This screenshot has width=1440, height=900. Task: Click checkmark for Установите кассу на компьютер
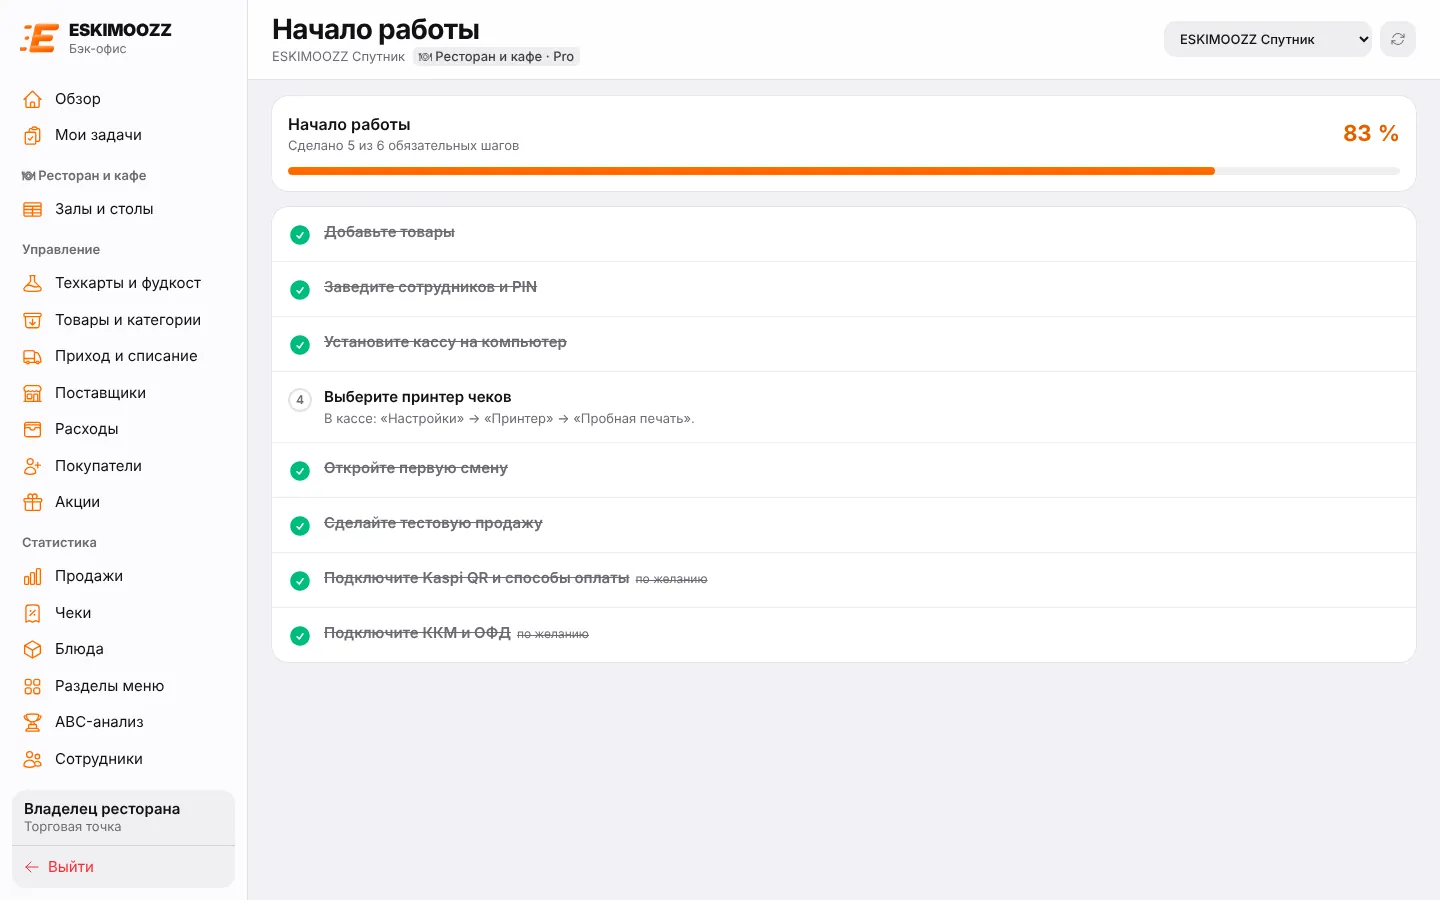coord(300,345)
